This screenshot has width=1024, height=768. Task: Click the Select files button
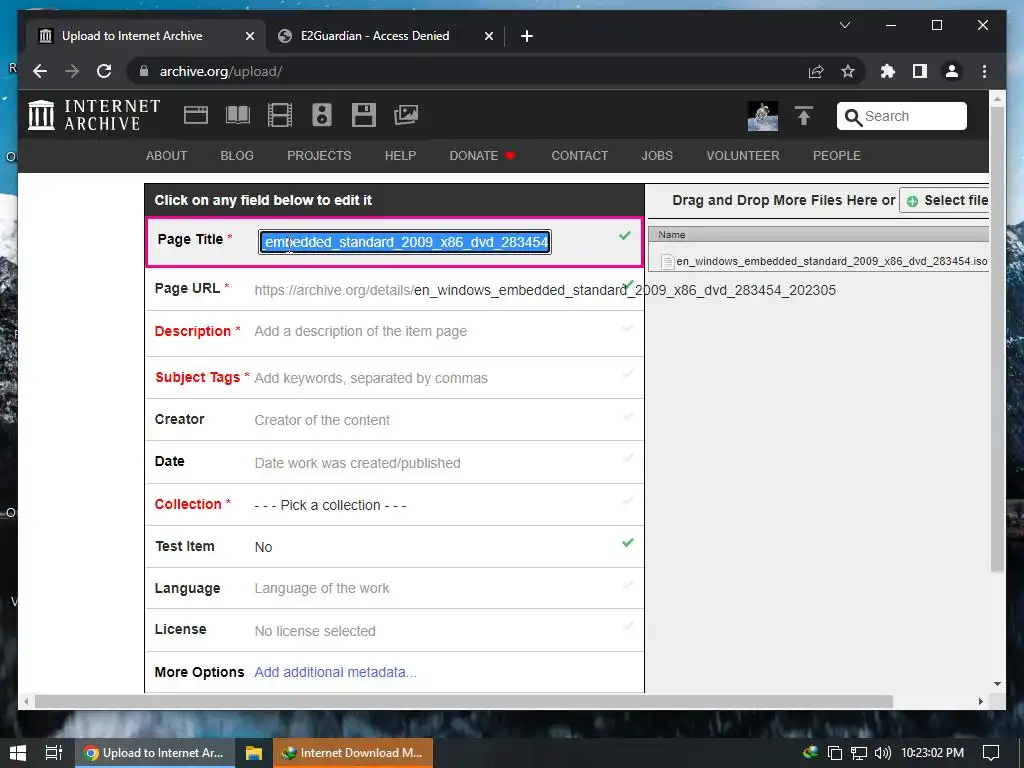(944, 200)
